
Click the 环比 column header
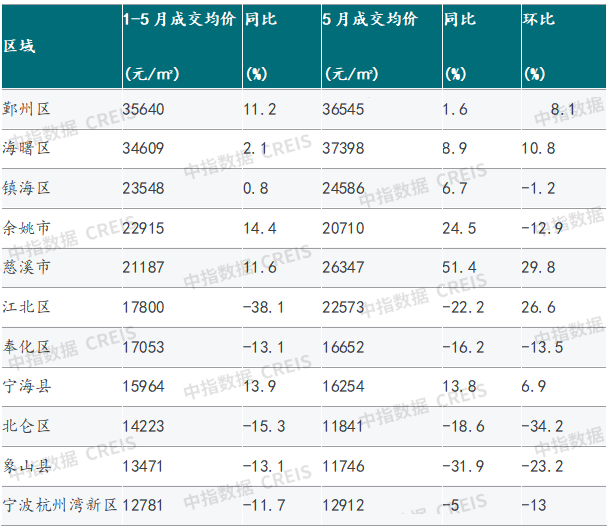tap(539, 20)
